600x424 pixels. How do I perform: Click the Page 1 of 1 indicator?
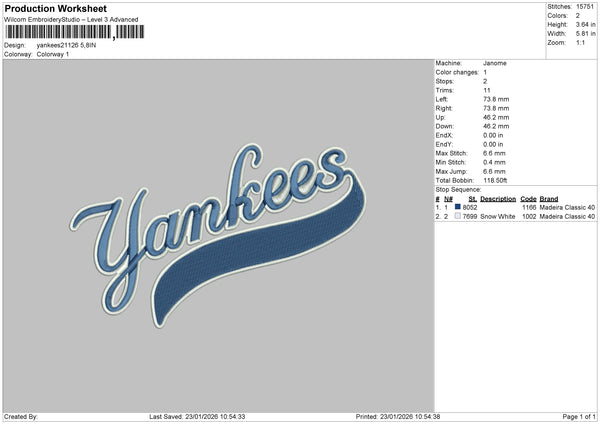(x=579, y=416)
